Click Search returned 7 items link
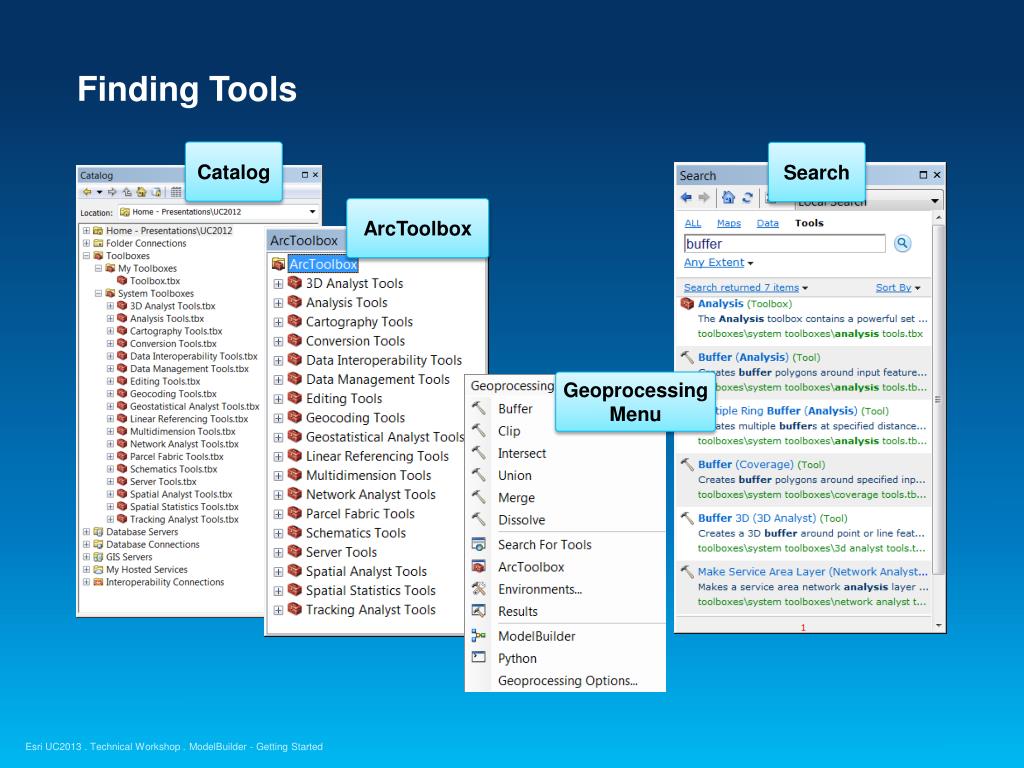The height and width of the screenshot is (768, 1024). 741,287
